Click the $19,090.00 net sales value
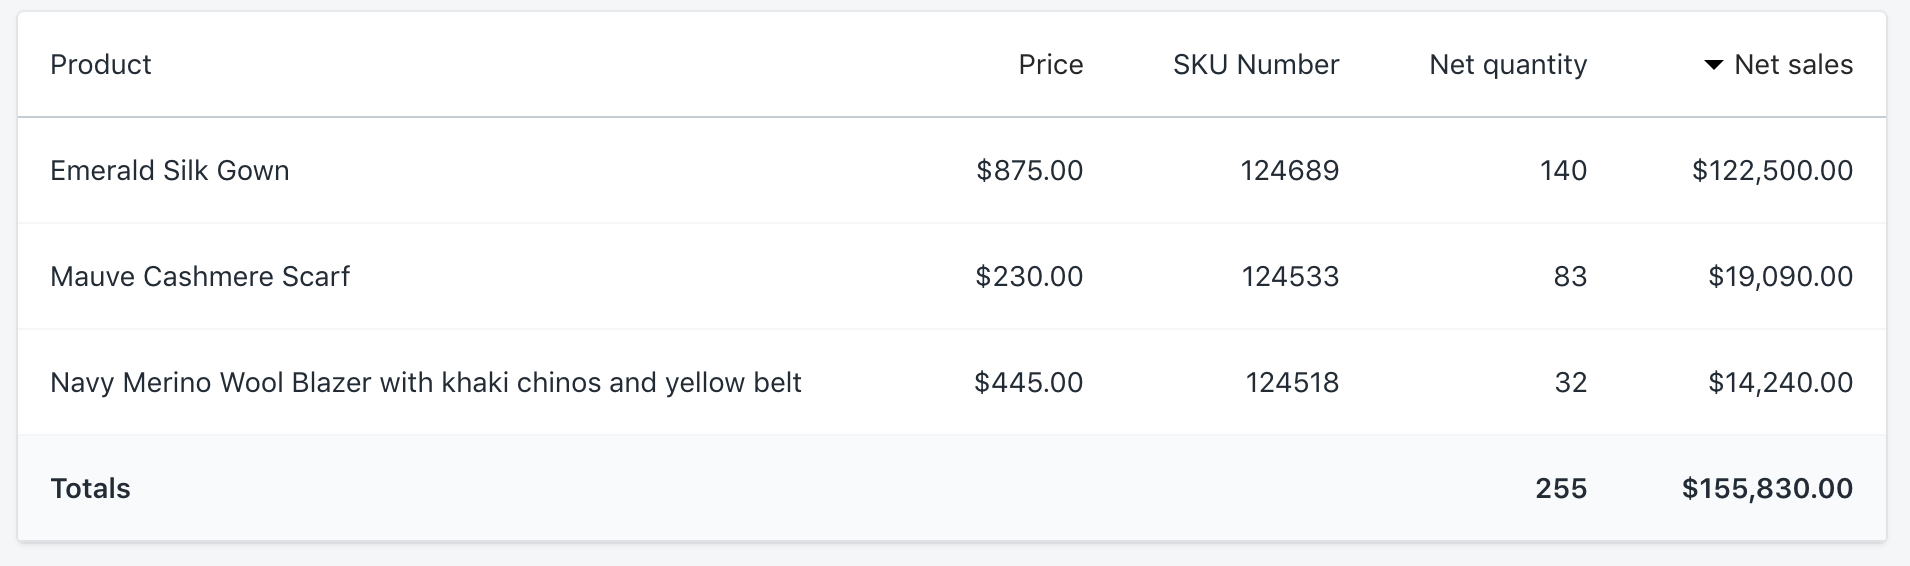Viewport: 1910px width, 566px height. click(x=1780, y=277)
